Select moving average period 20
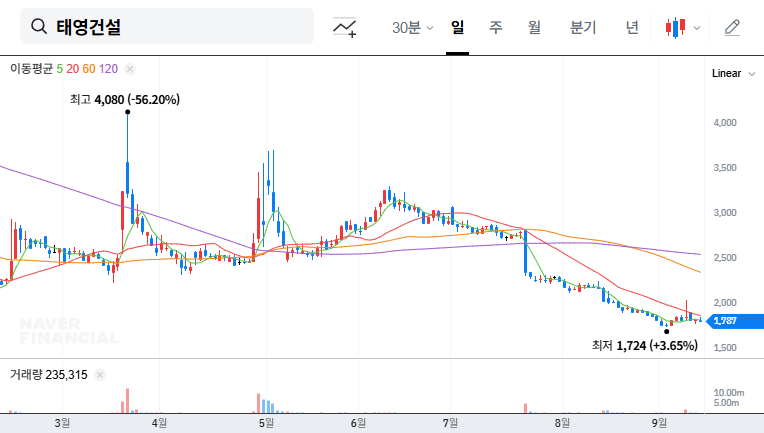The width and height of the screenshot is (764, 433). [73, 69]
